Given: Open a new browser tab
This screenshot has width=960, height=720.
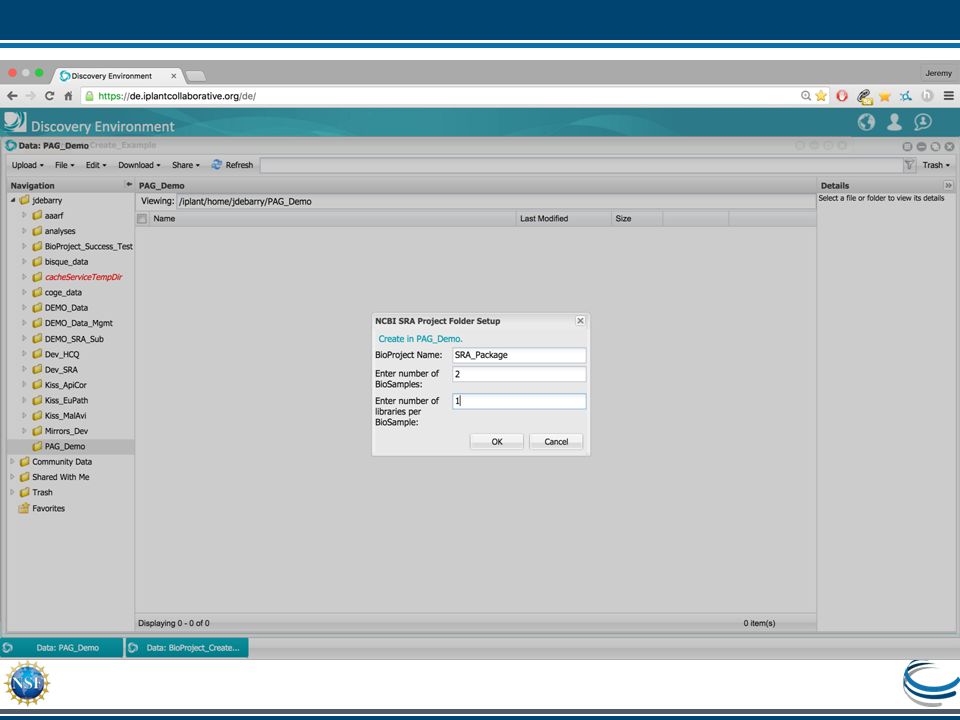Looking at the screenshot, I should tap(195, 76).
